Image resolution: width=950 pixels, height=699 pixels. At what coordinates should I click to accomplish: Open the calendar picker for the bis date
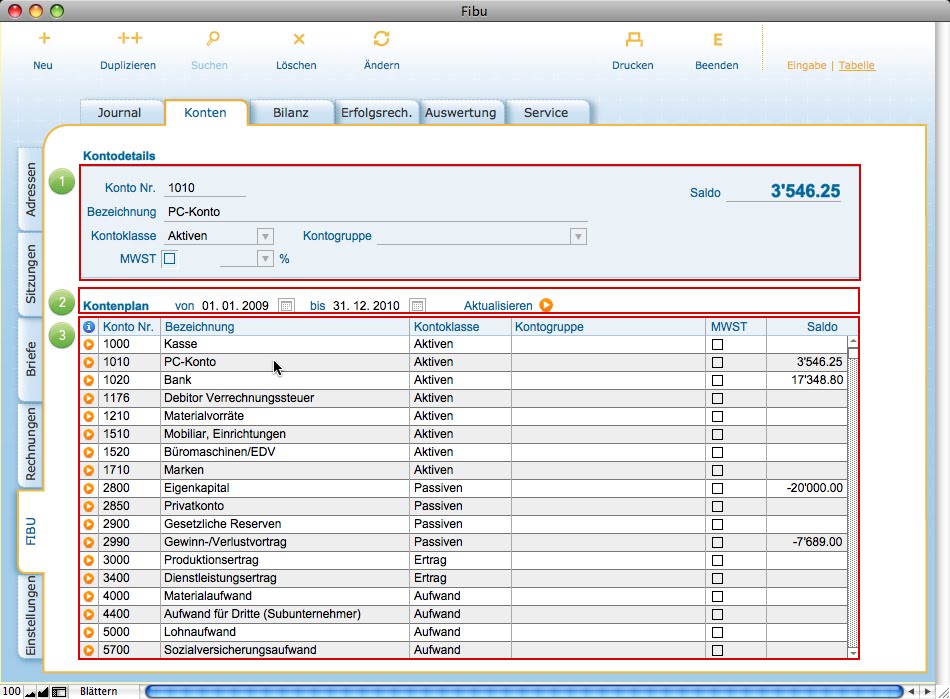(x=417, y=305)
